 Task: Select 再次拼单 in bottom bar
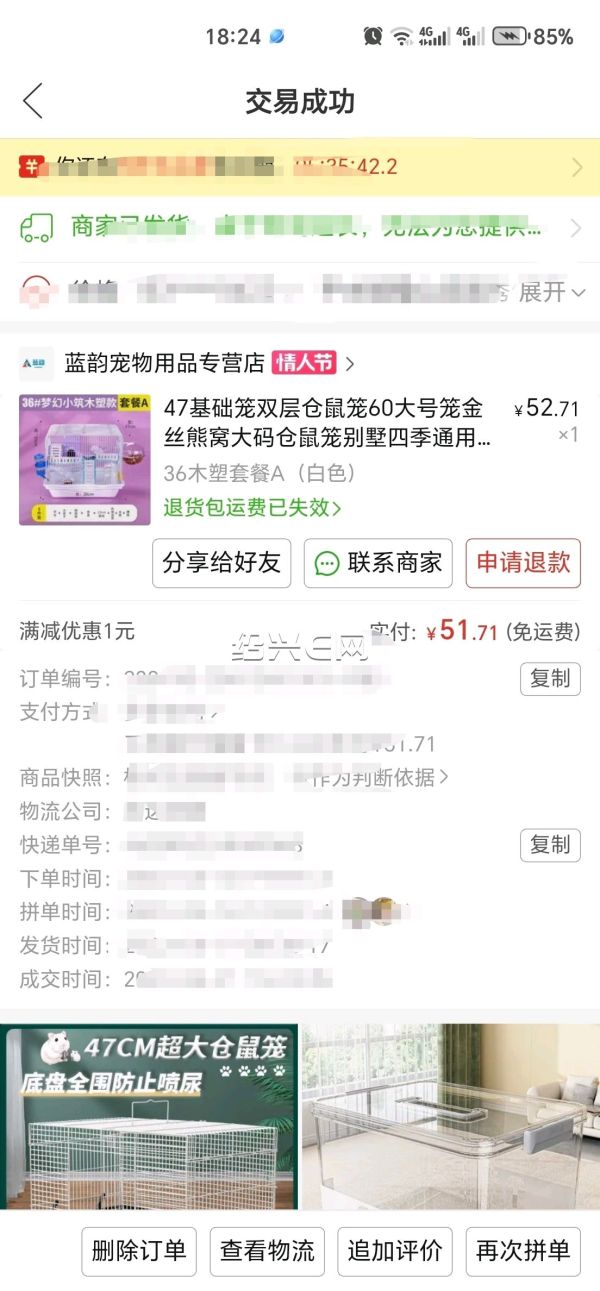(523, 1251)
